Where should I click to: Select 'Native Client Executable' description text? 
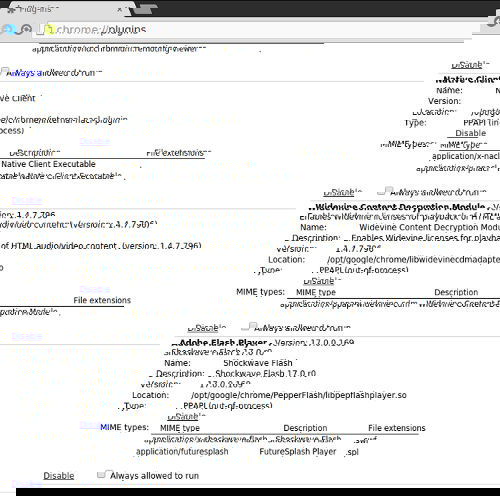coord(48,164)
